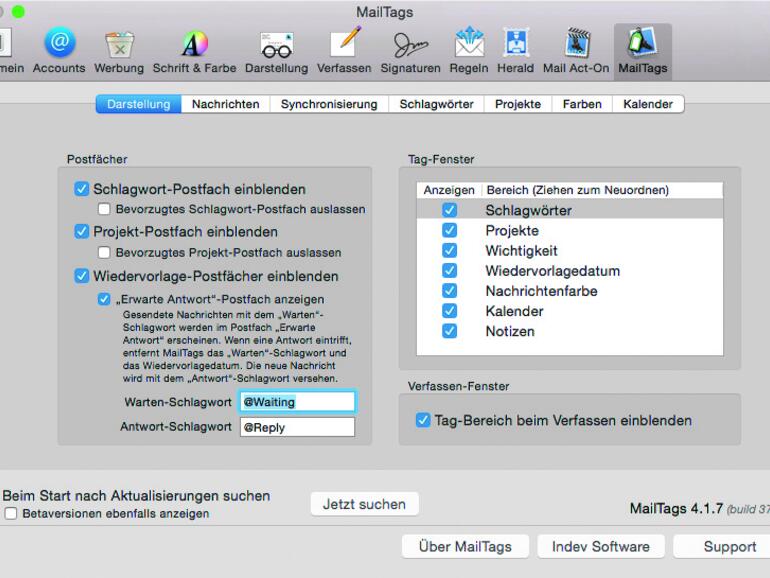Select the MailTags toolbar icon
The image size is (770, 578).
click(x=643, y=51)
